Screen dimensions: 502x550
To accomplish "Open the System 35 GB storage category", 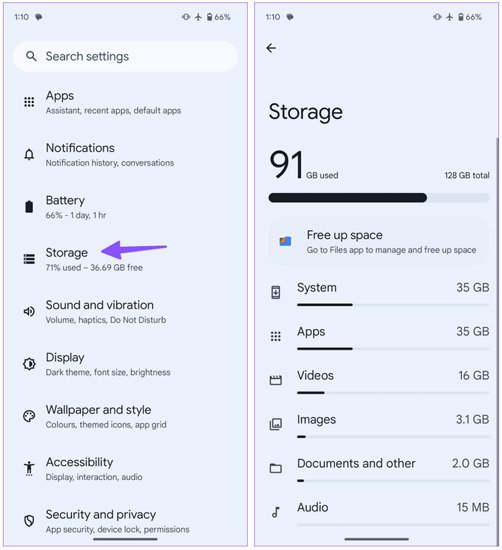I will (x=379, y=292).
